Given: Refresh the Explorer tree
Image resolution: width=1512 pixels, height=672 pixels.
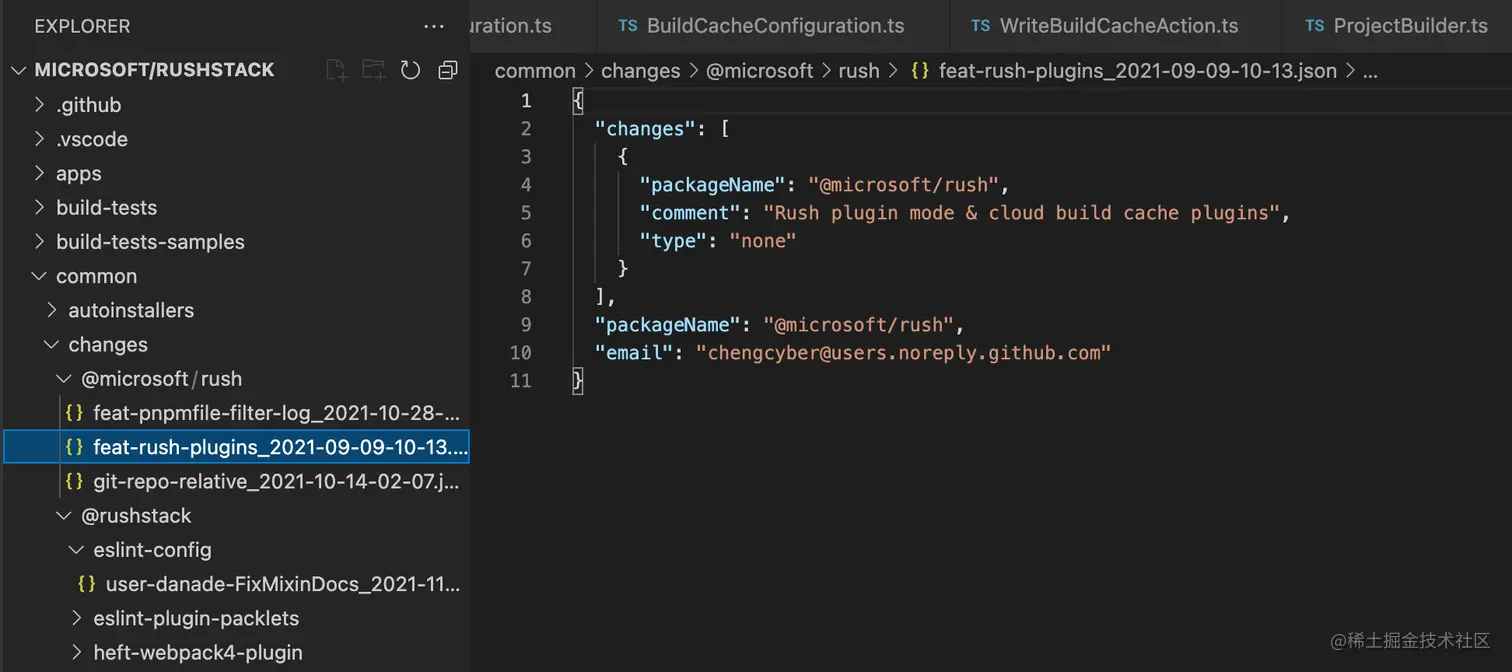Looking at the screenshot, I should tap(410, 70).
